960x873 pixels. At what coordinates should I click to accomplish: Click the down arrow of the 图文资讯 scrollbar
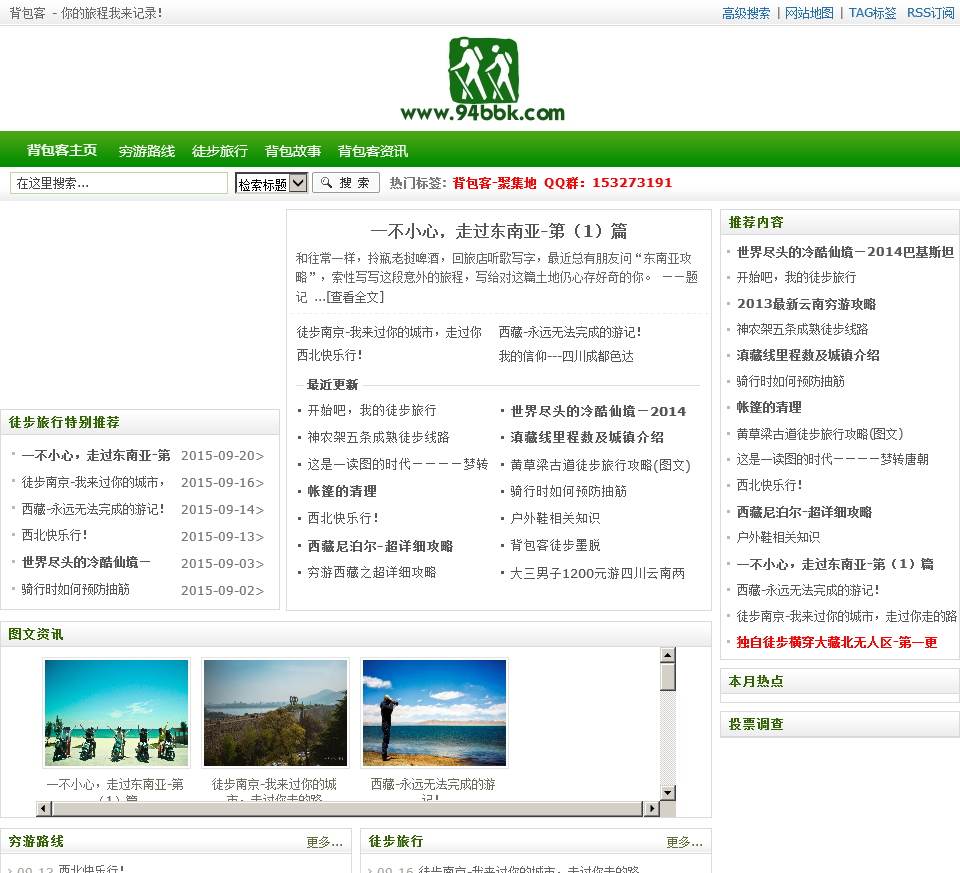[667, 792]
